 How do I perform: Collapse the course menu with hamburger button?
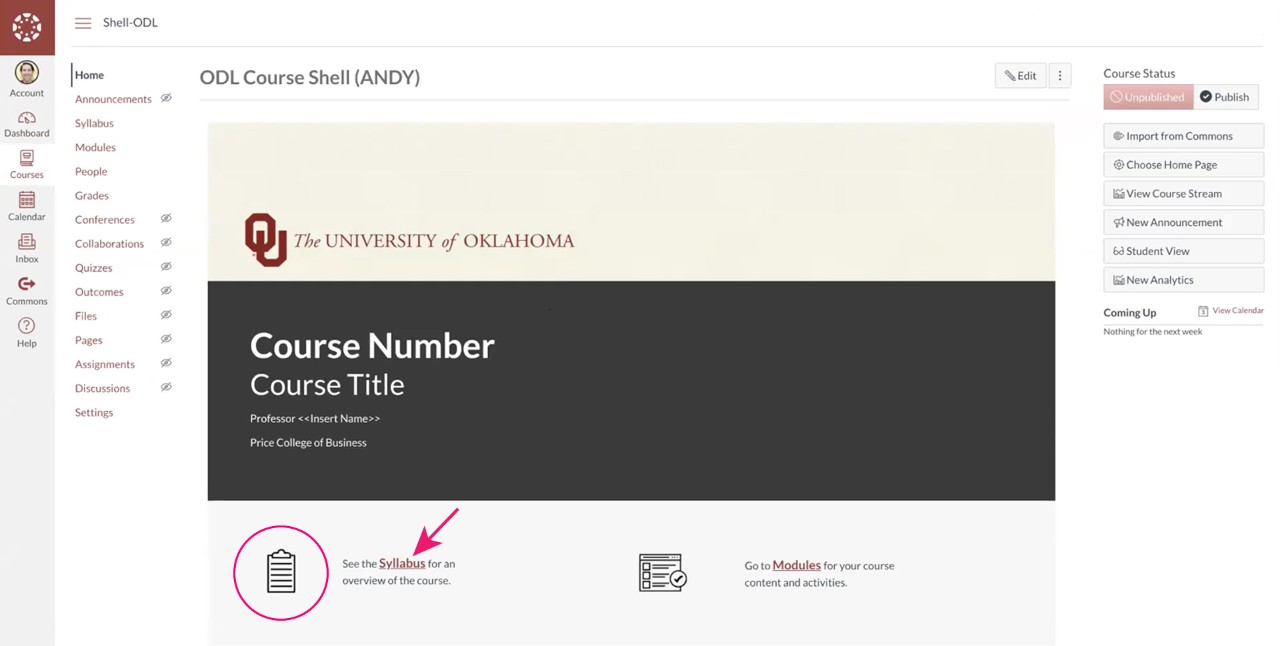83,23
